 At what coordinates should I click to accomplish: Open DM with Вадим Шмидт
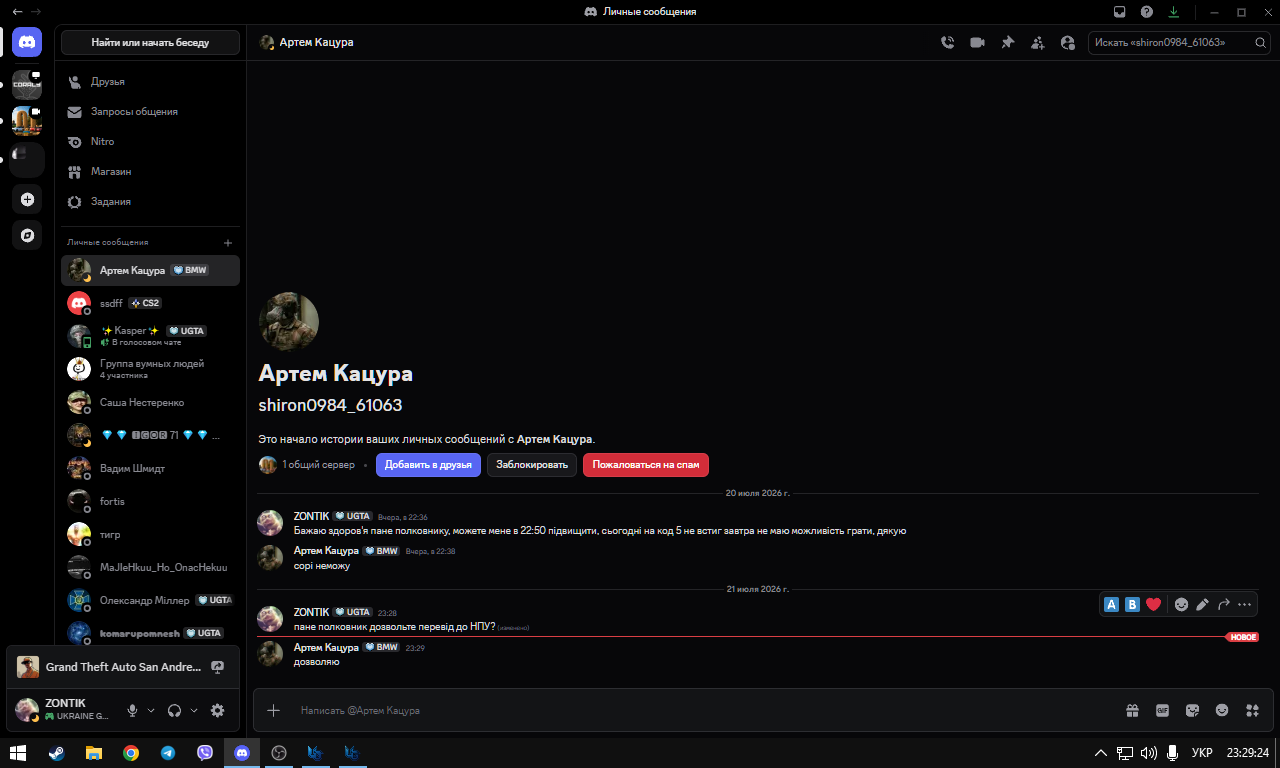150,468
